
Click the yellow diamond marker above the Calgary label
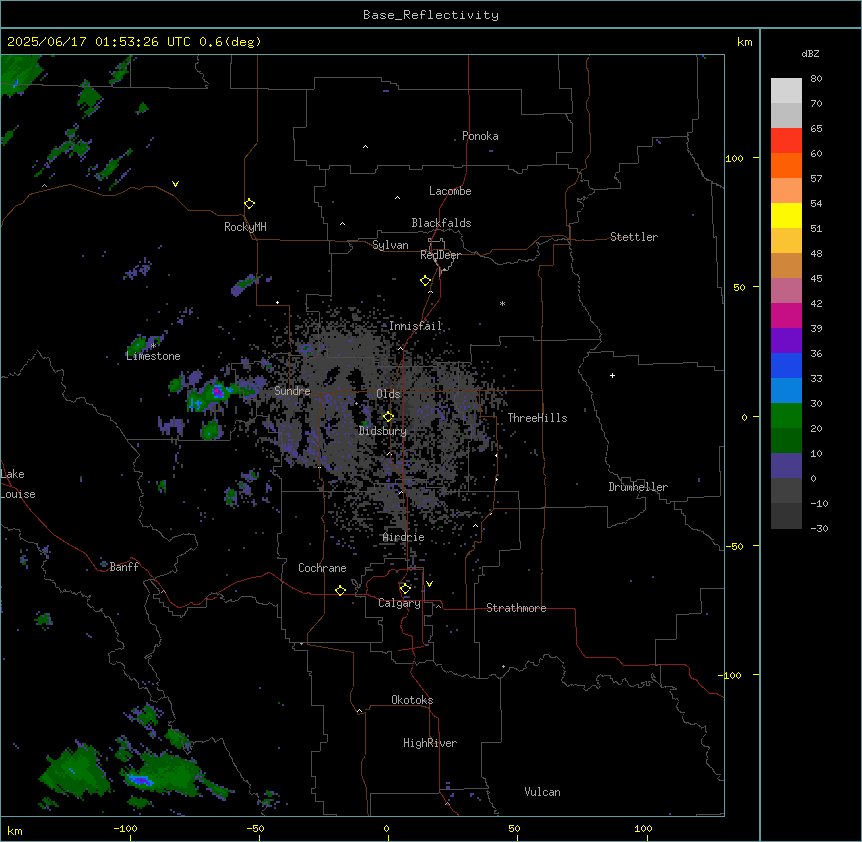[x=405, y=589]
